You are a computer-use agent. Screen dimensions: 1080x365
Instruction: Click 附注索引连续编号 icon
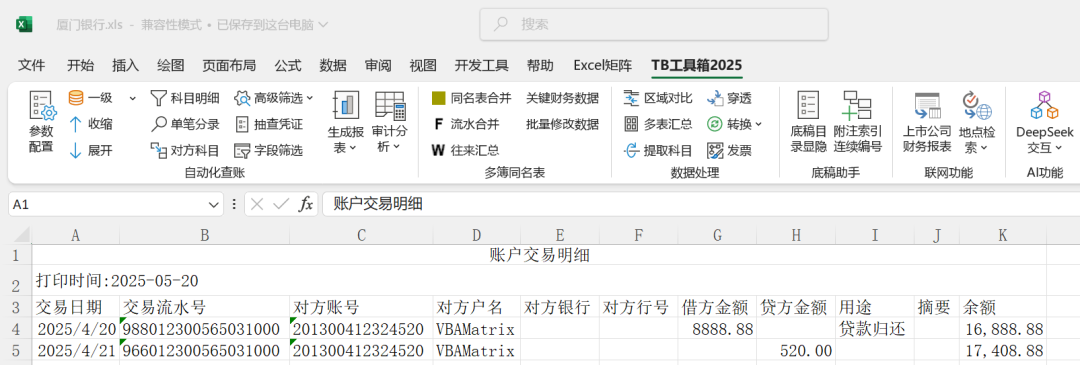point(858,105)
